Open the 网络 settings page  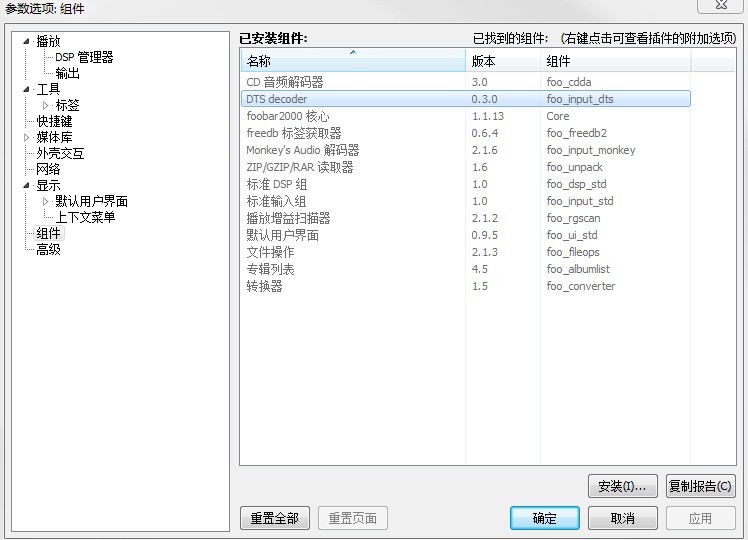(x=48, y=169)
